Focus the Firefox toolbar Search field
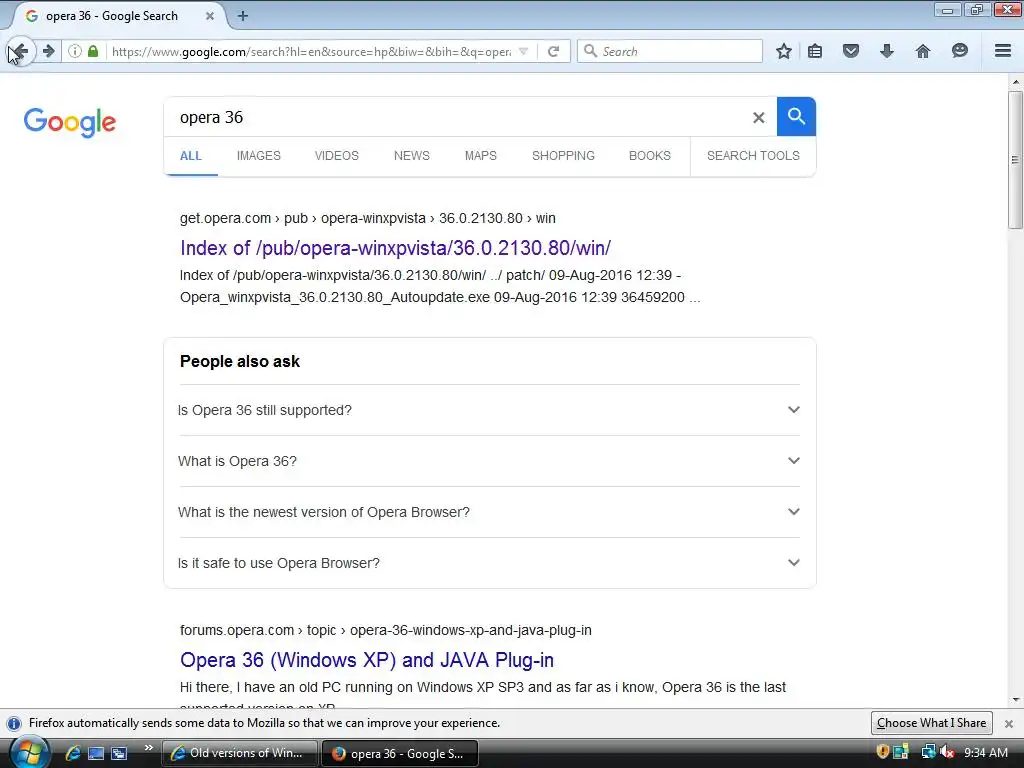1024x768 pixels. (670, 51)
